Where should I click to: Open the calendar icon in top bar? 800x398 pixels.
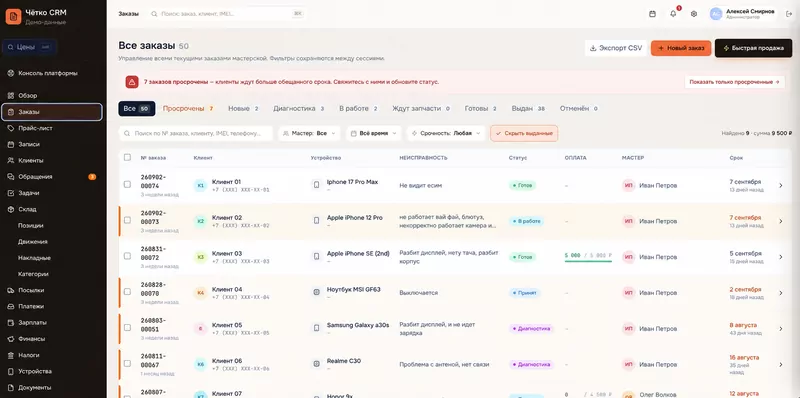tap(652, 14)
